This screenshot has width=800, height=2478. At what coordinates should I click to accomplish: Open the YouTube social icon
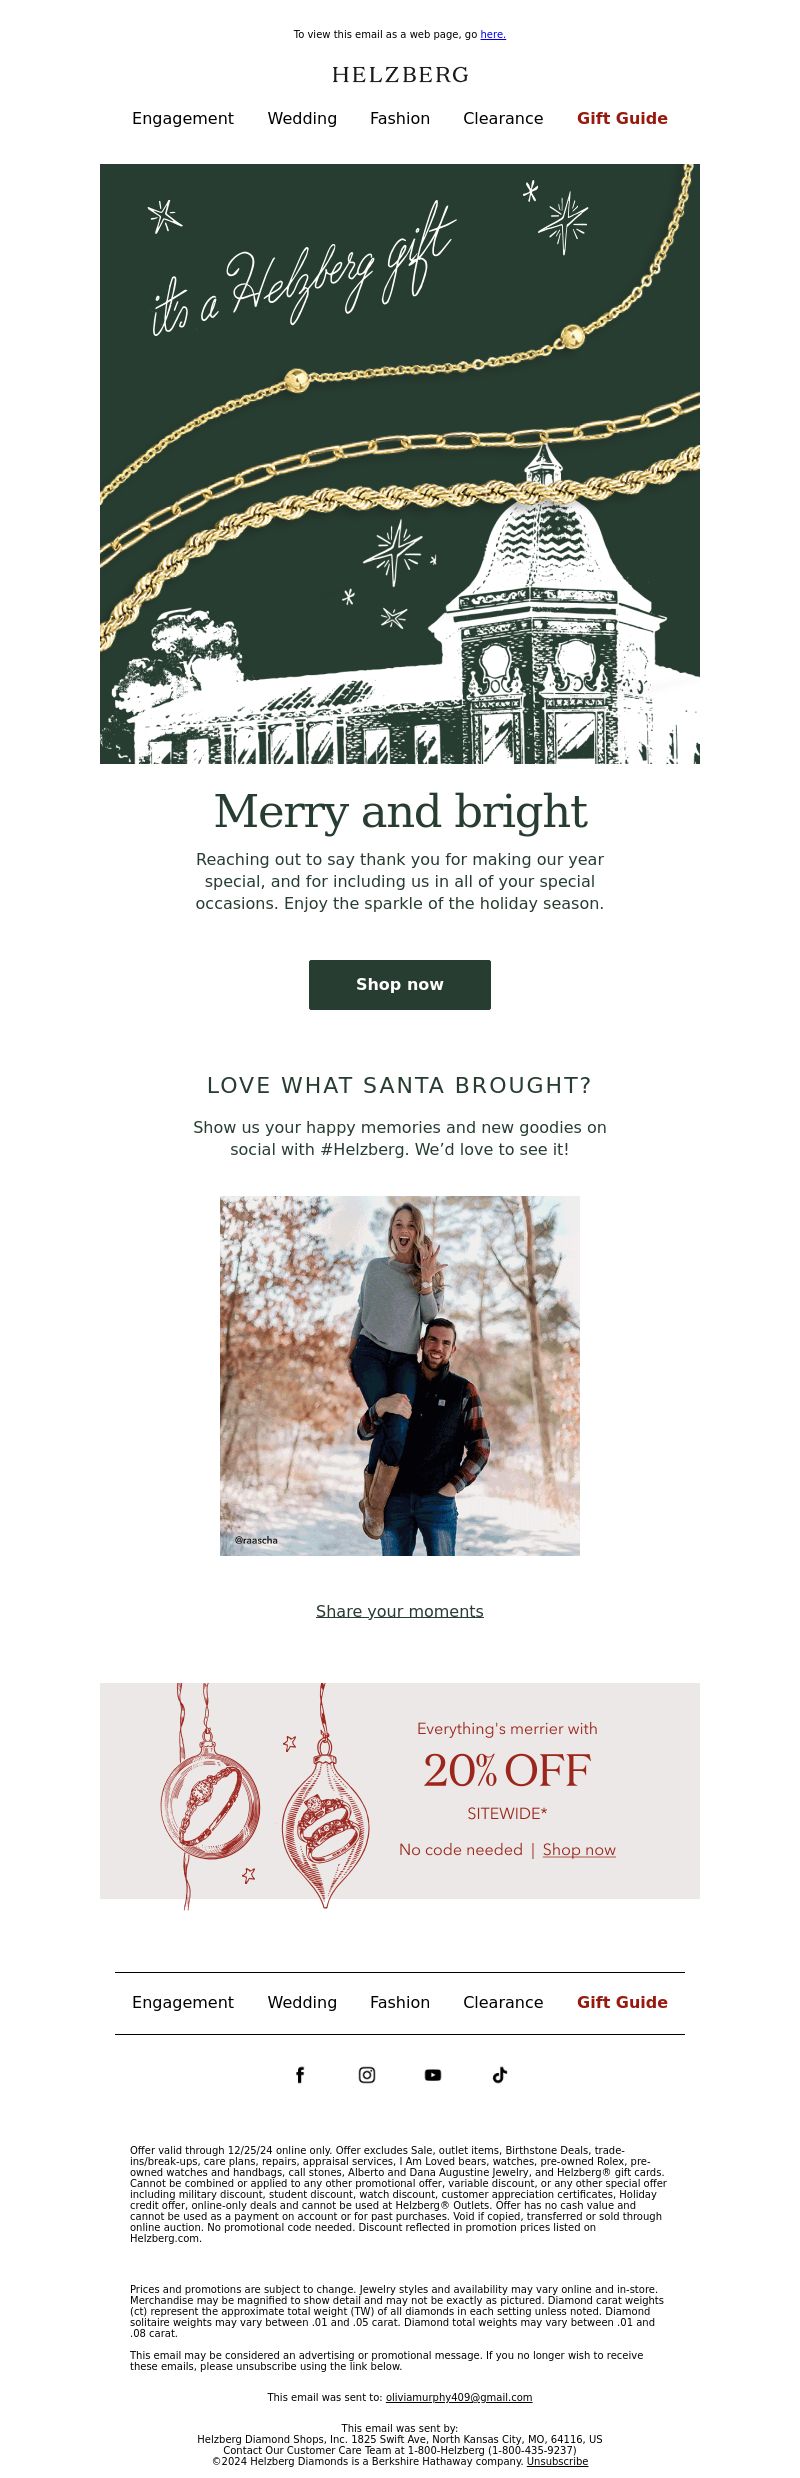tap(433, 2075)
